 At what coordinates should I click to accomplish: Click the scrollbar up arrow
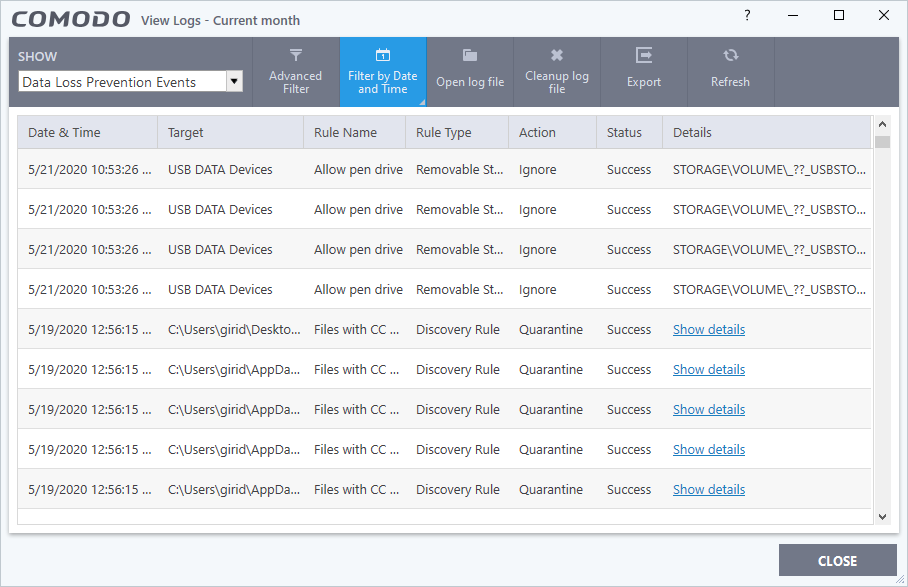[883, 124]
